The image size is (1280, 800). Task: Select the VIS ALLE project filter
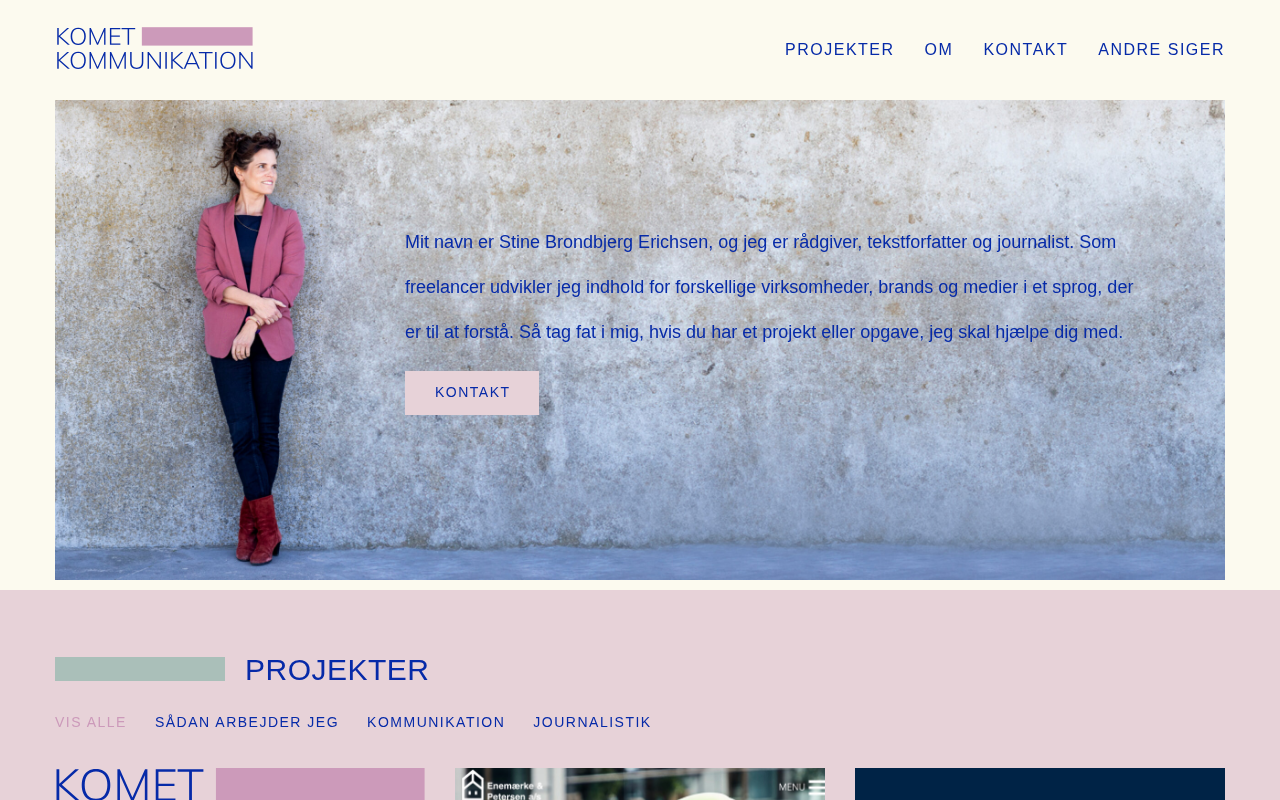[x=91, y=722]
